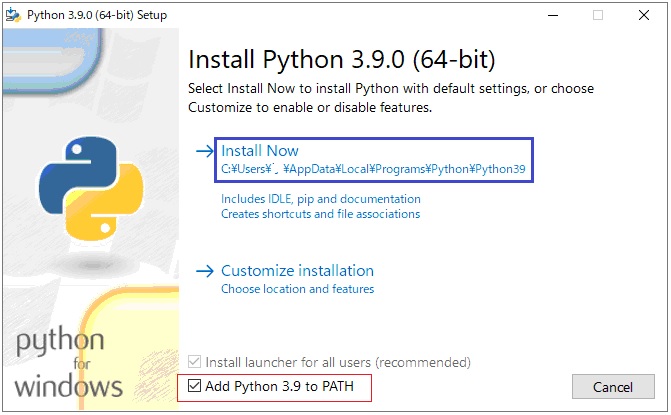Click the install path ending in Python39
This screenshot has width=671, height=415.
373,169
